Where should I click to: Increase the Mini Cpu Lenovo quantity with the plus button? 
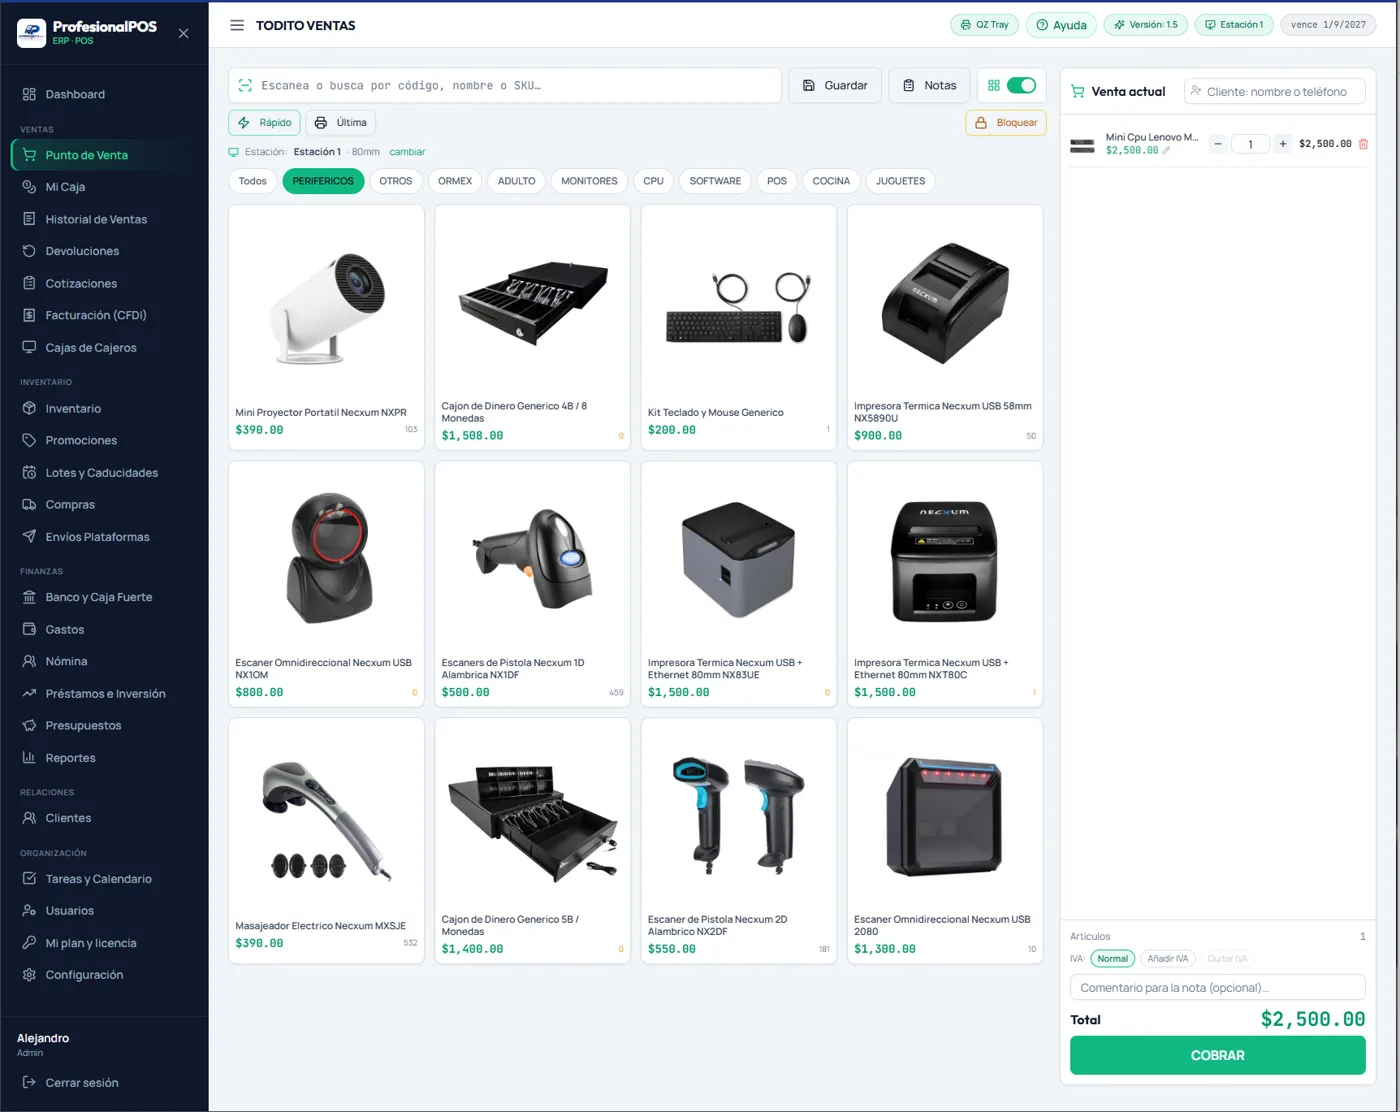click(1283, 144)
